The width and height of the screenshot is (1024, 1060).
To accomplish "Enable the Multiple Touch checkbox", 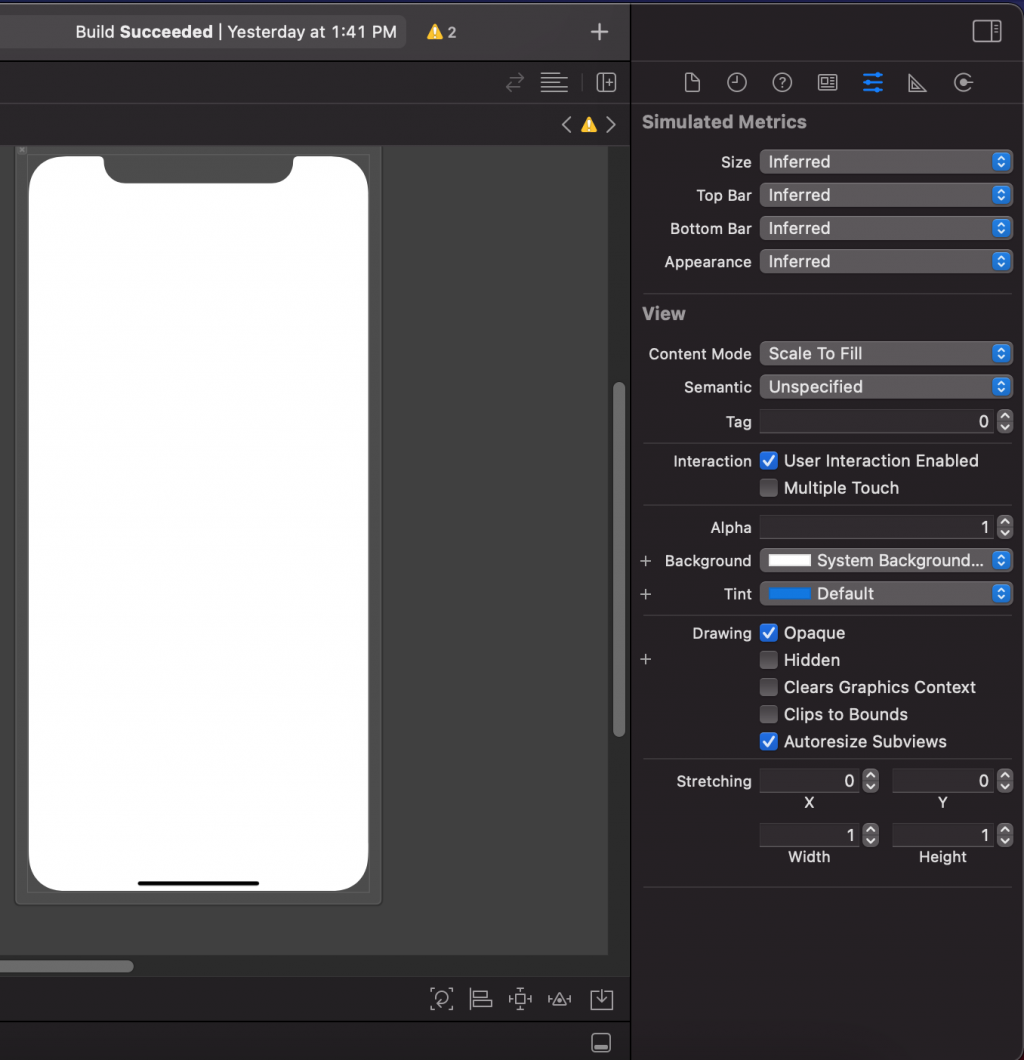I will tap(769, 488).
